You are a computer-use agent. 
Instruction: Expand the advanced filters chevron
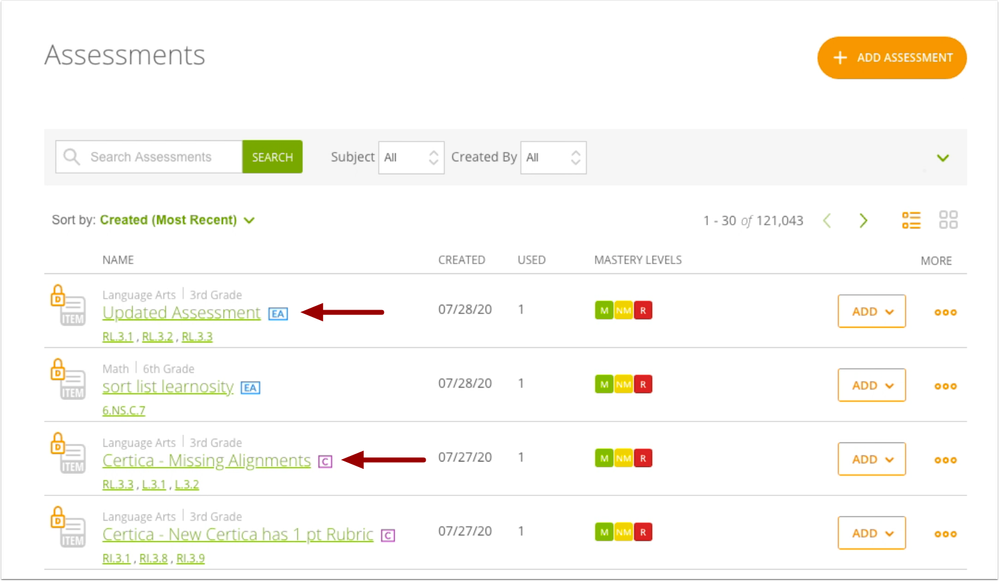pos(942,158)
